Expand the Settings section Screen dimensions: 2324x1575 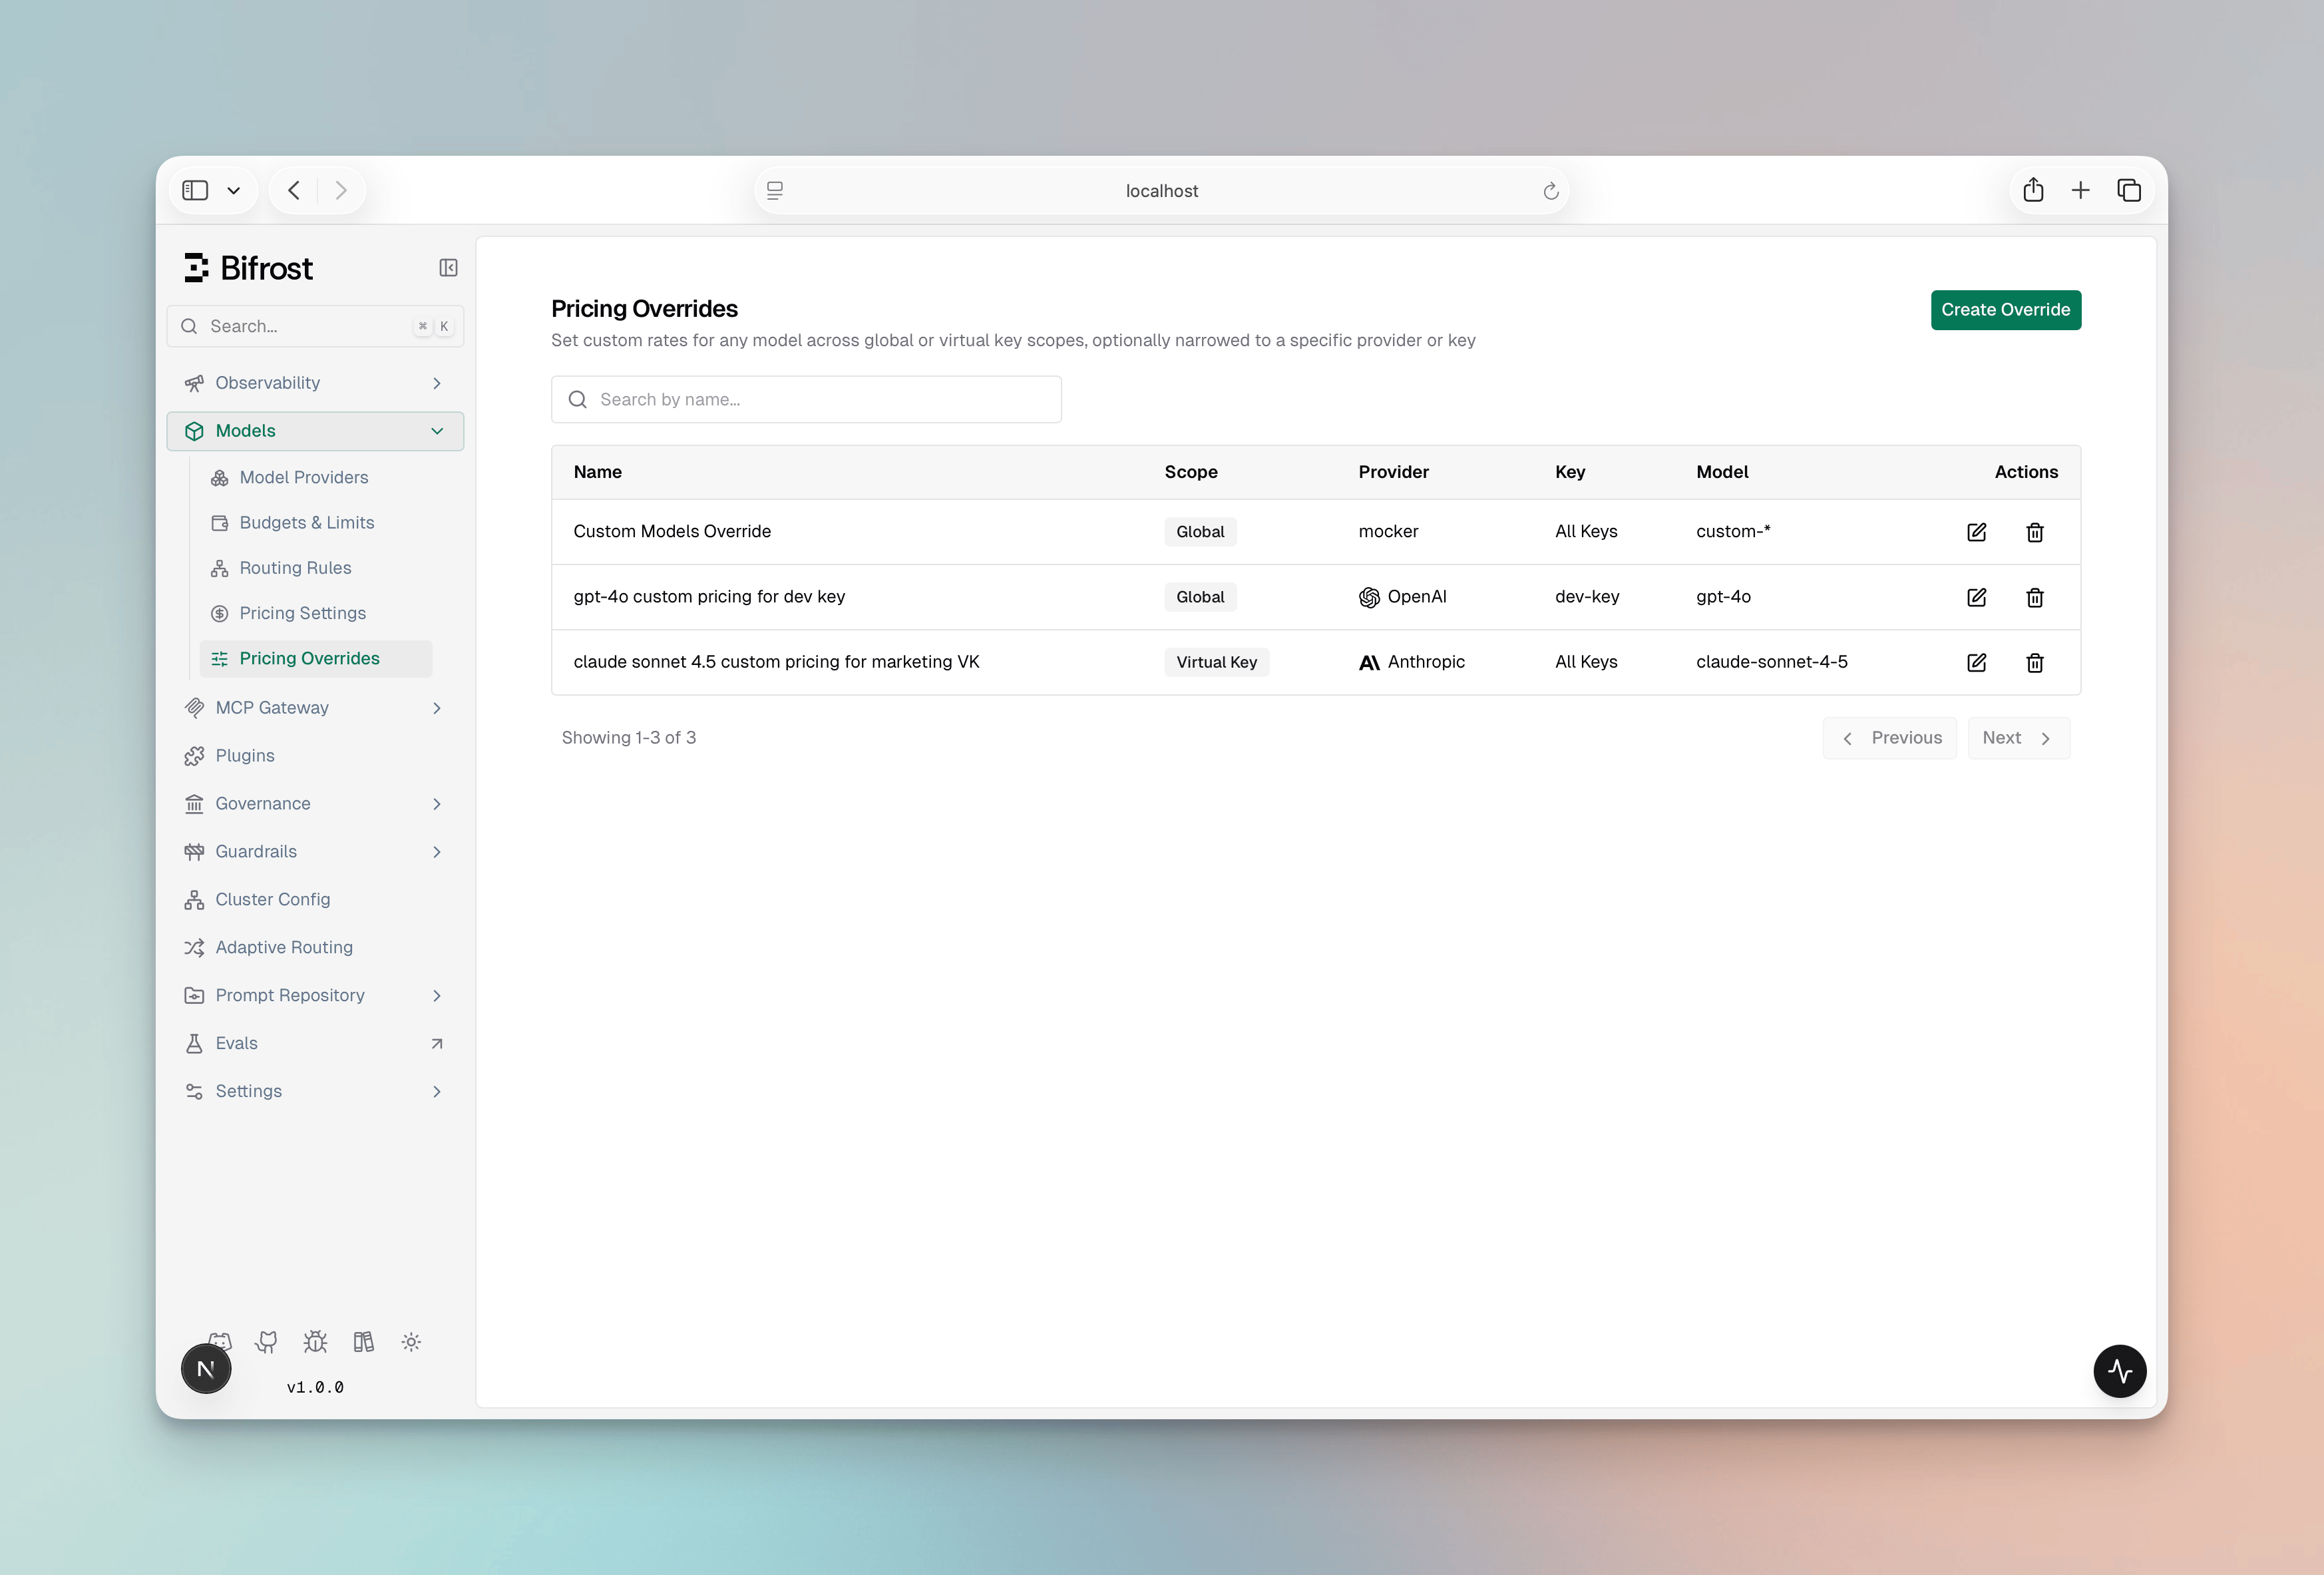[x=315, y=1092]
